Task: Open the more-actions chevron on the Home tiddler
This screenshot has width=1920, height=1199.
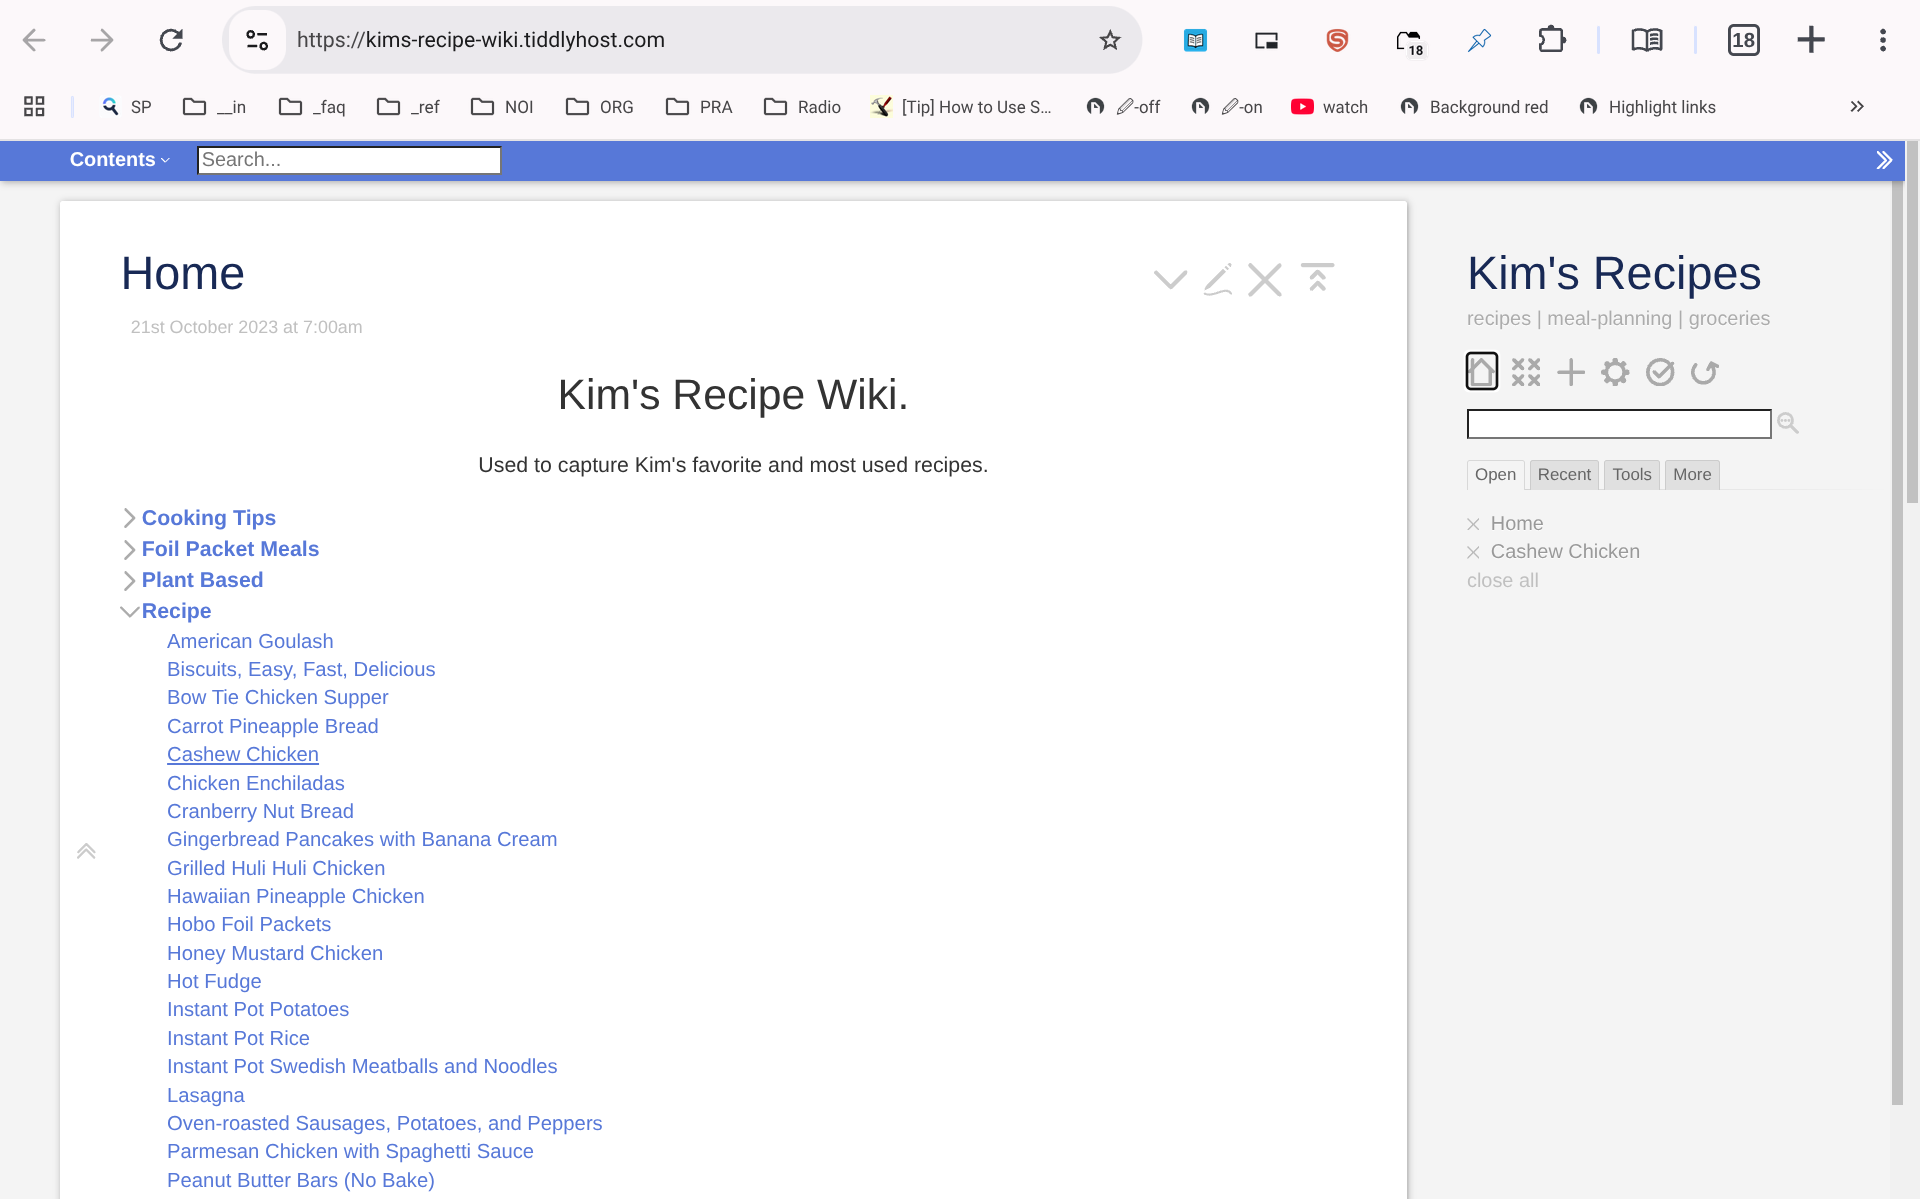Action: (1170, 279)
